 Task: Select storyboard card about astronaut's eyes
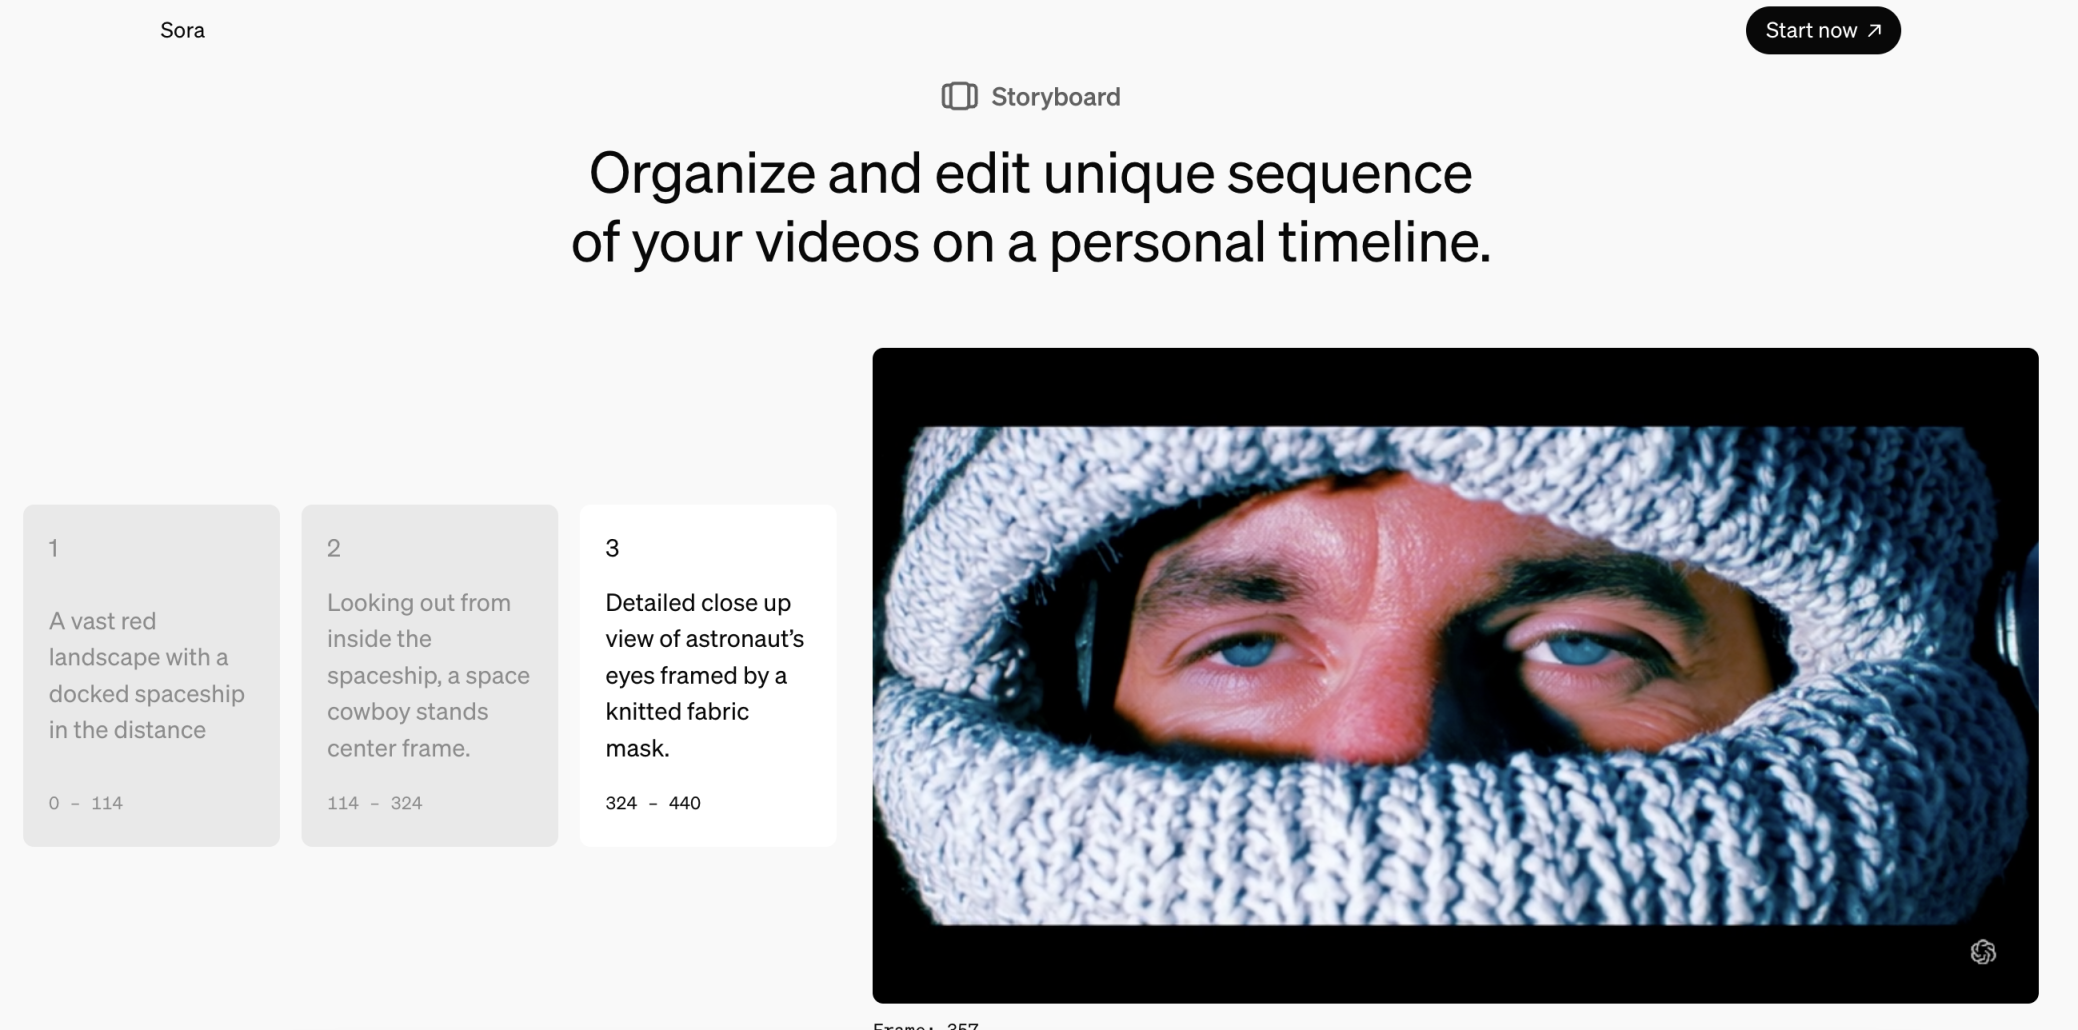tap(708, 675)
